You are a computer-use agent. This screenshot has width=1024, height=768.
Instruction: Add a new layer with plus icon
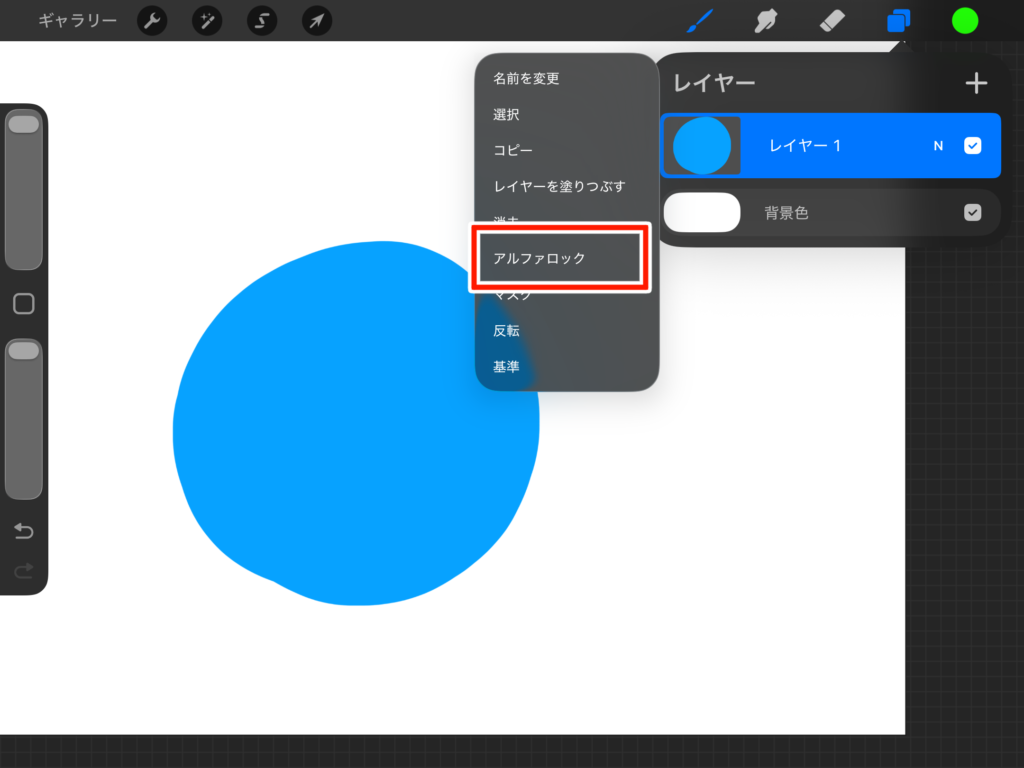click(975, 83)
